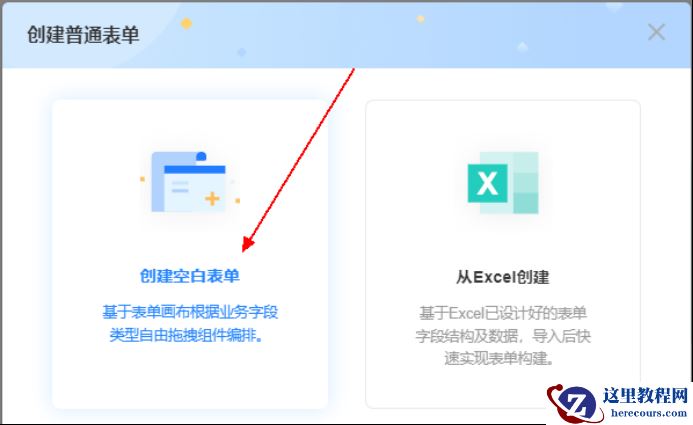Image resolution: width=693 pixels, height=425 pixels.
Task: Click the Excel import description paragraph
Action: point(503,336)
